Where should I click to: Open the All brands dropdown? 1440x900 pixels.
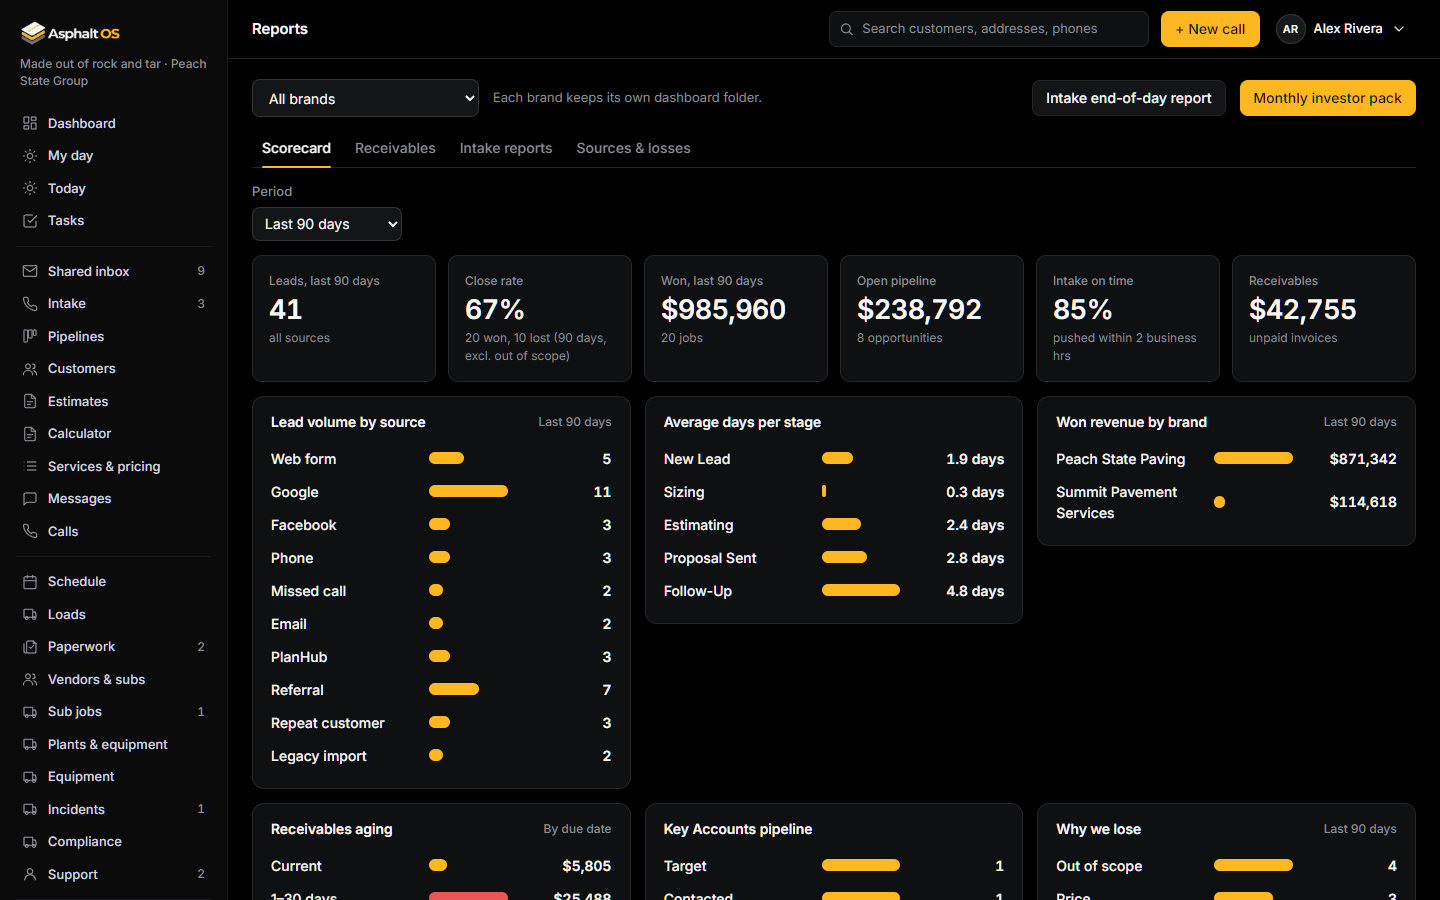365,98
